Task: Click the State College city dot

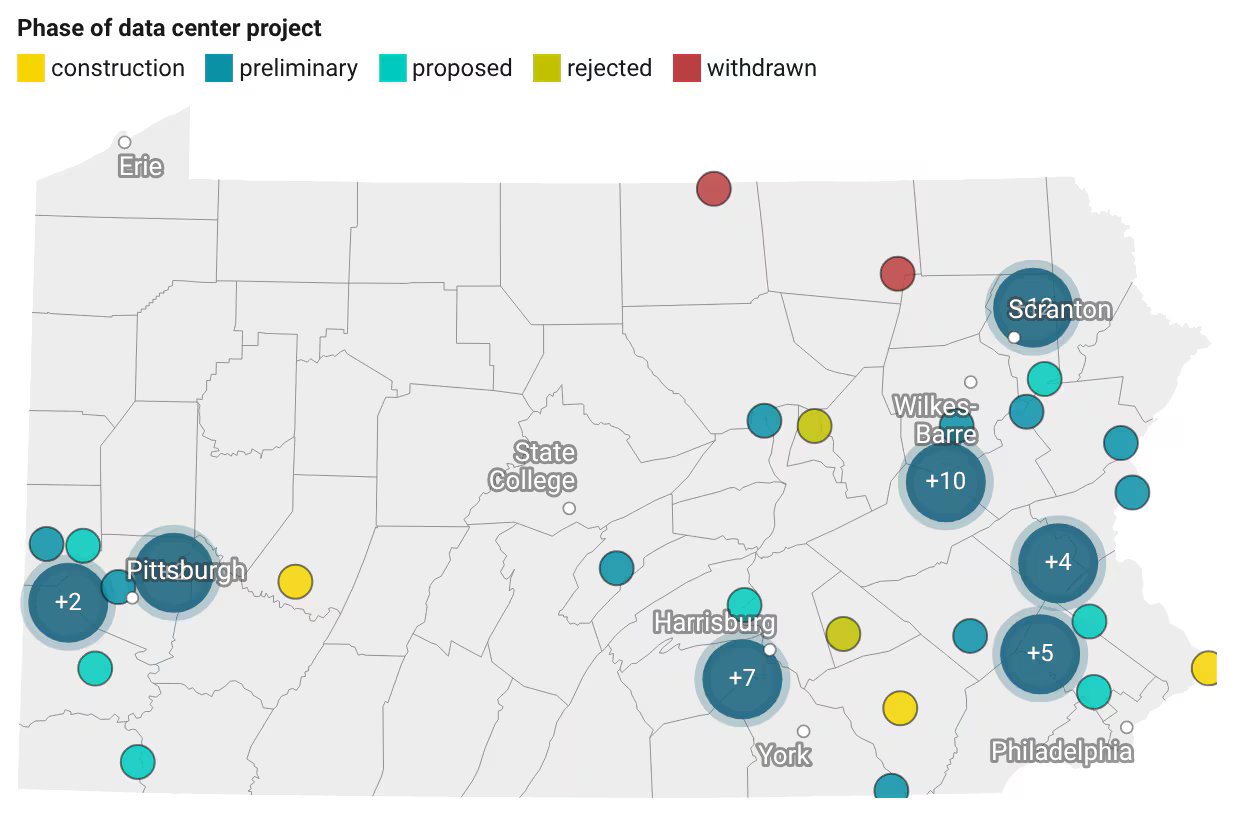Action: (x=569, y=508)
